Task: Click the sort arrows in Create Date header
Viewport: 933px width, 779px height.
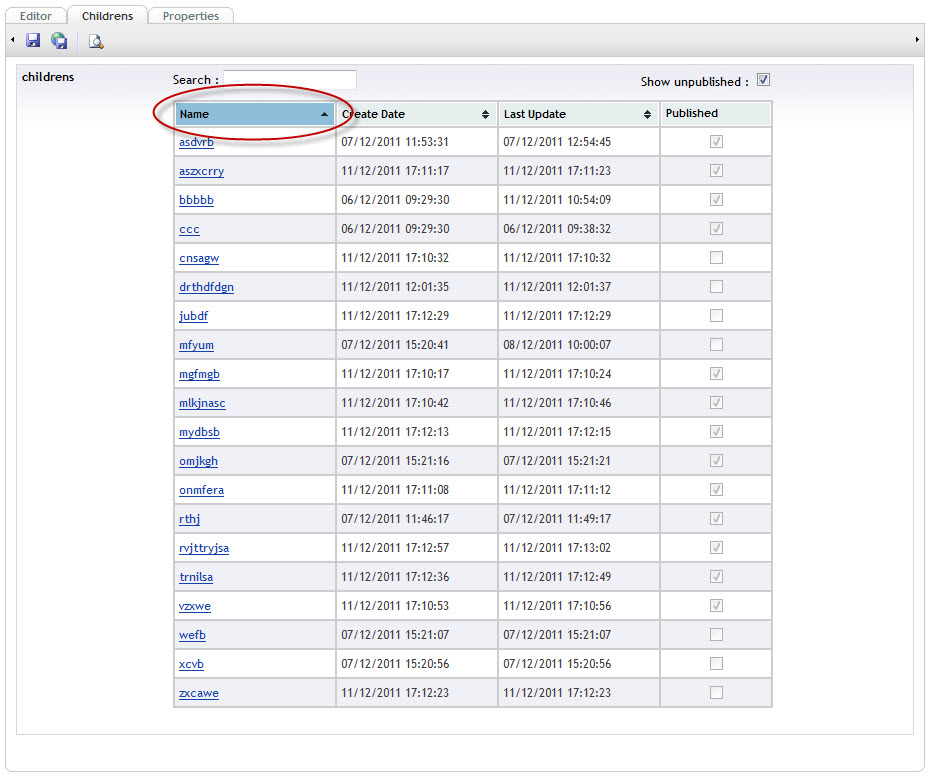Action: 486,114
